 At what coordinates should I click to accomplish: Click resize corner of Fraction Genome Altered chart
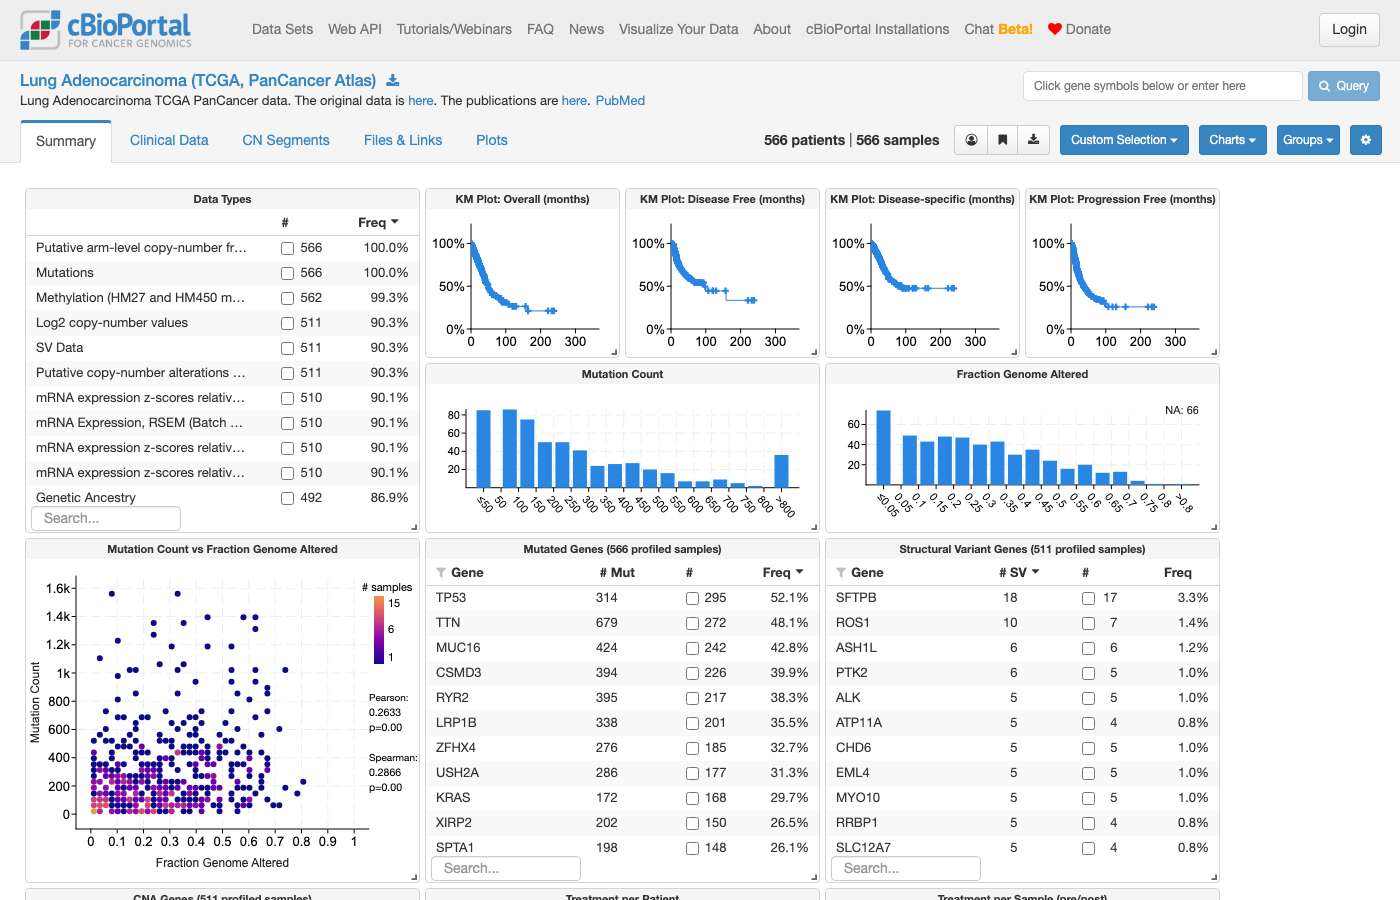[1214, 527]
